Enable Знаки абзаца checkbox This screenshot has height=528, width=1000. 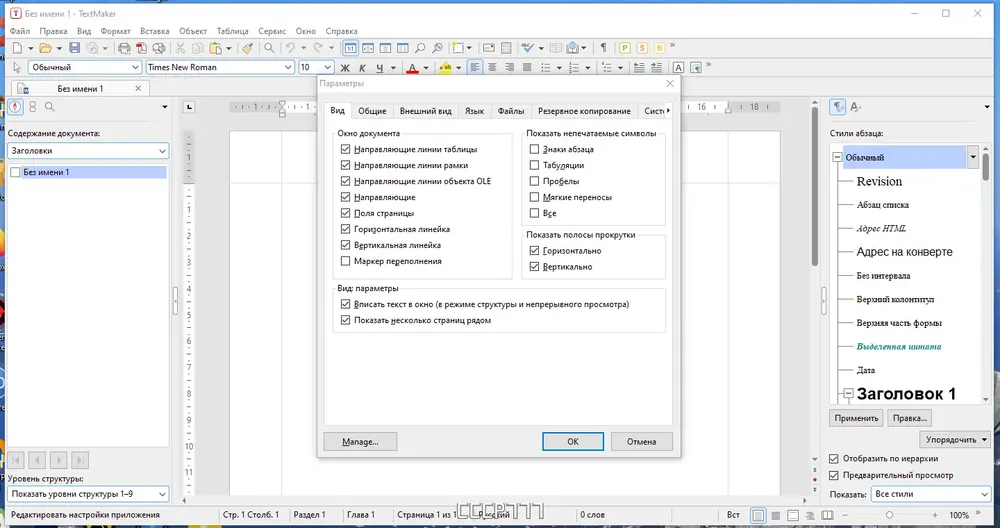(534, 149)
